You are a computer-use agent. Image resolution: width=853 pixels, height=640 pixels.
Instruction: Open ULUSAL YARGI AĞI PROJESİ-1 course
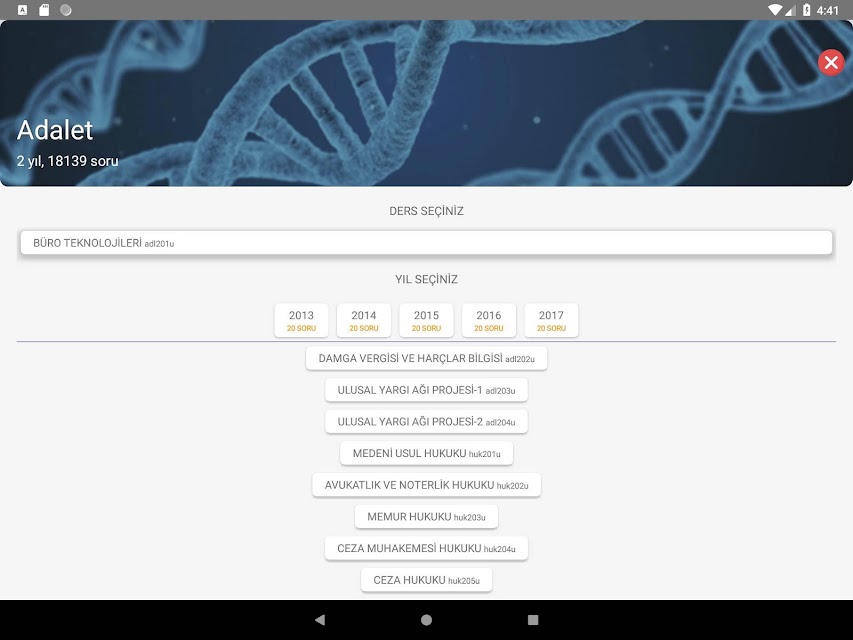point(426,390)
